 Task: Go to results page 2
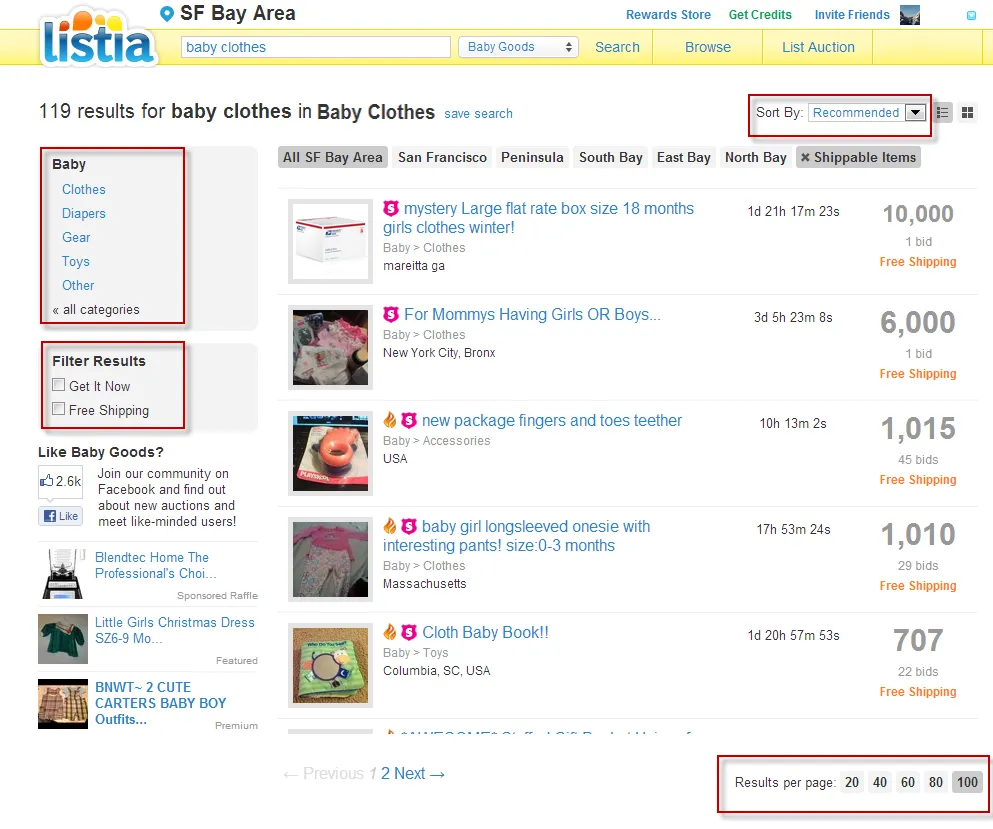(385, 773)
